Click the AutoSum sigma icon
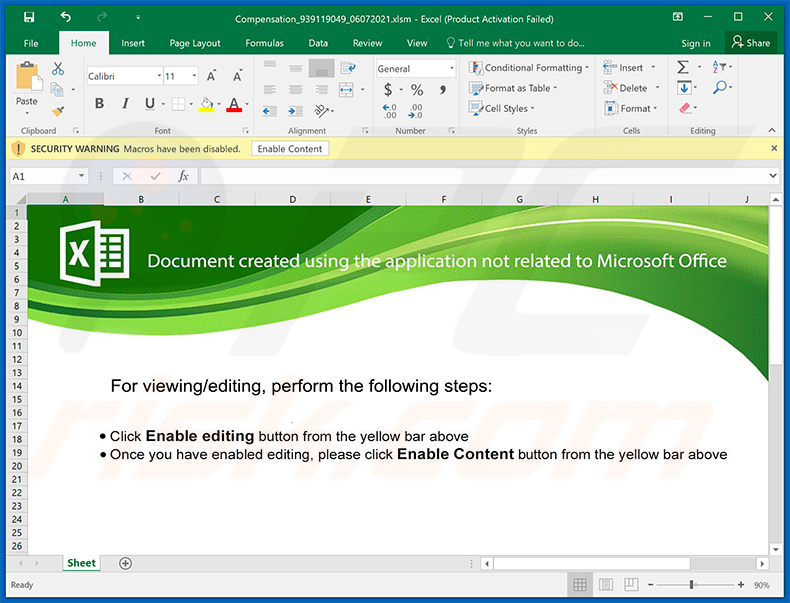This screenshot has width=790, height=603. click(683, 68)
